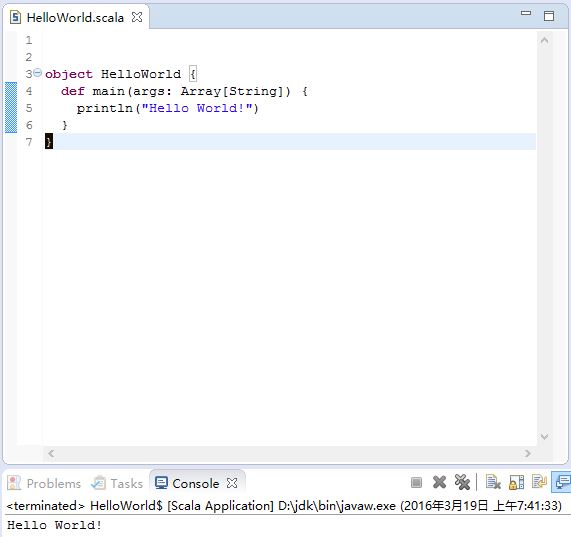
Task: Click 'println' call on line 5
Action: coord(105,108)
